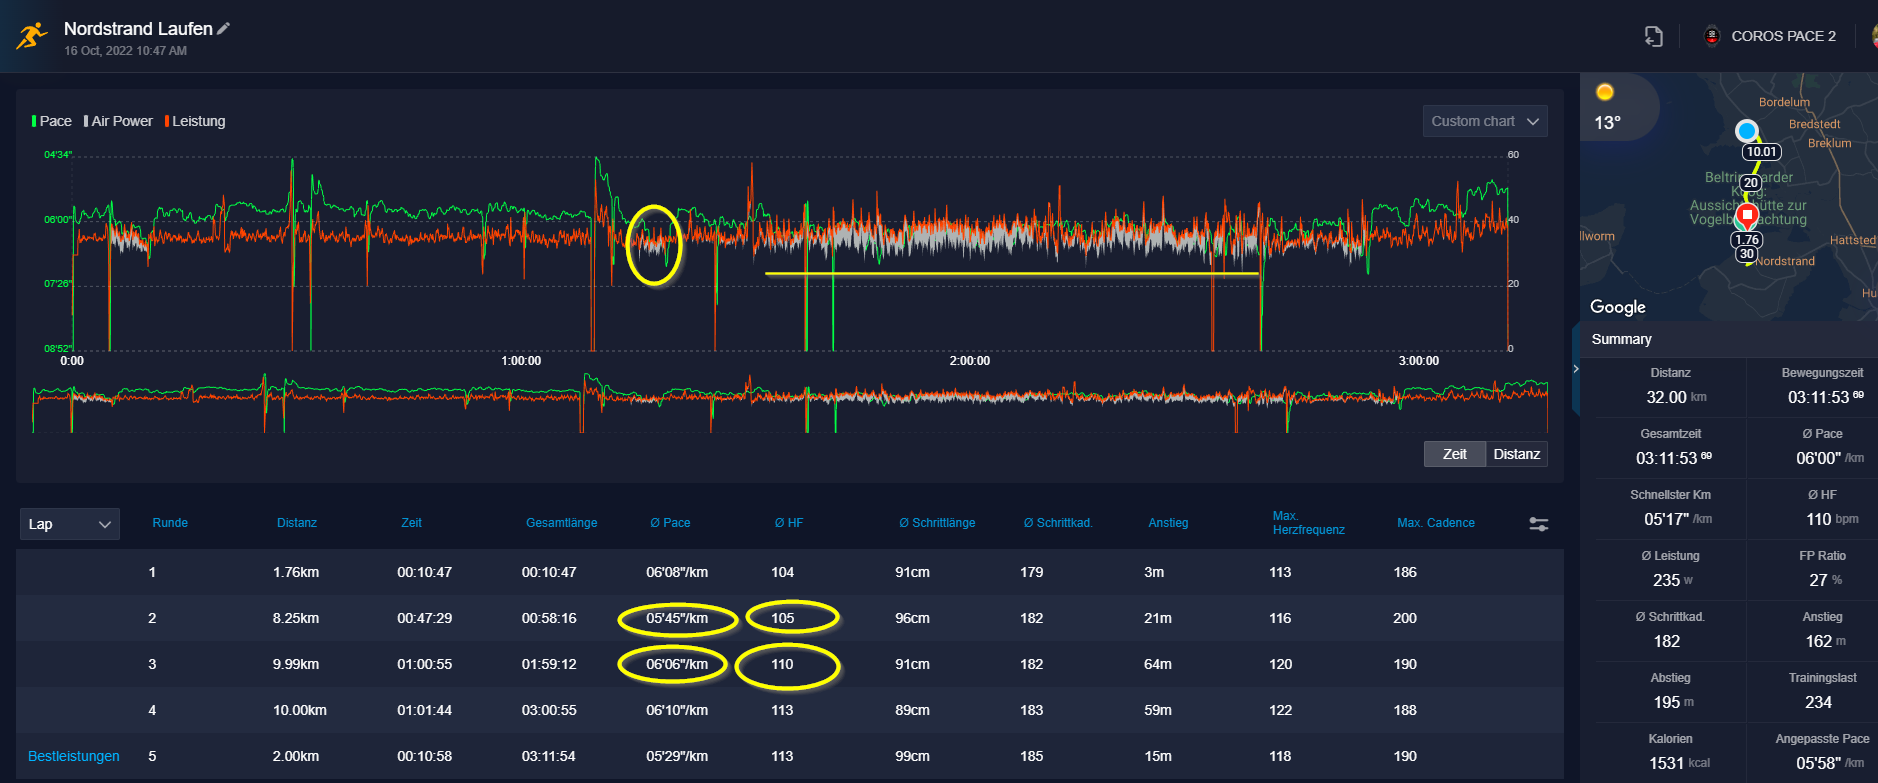Image resolution: width=1878 pixels, height=783 pixels.
Task: Collapse the summary side panel arrow
Action: pos(1576,369)
